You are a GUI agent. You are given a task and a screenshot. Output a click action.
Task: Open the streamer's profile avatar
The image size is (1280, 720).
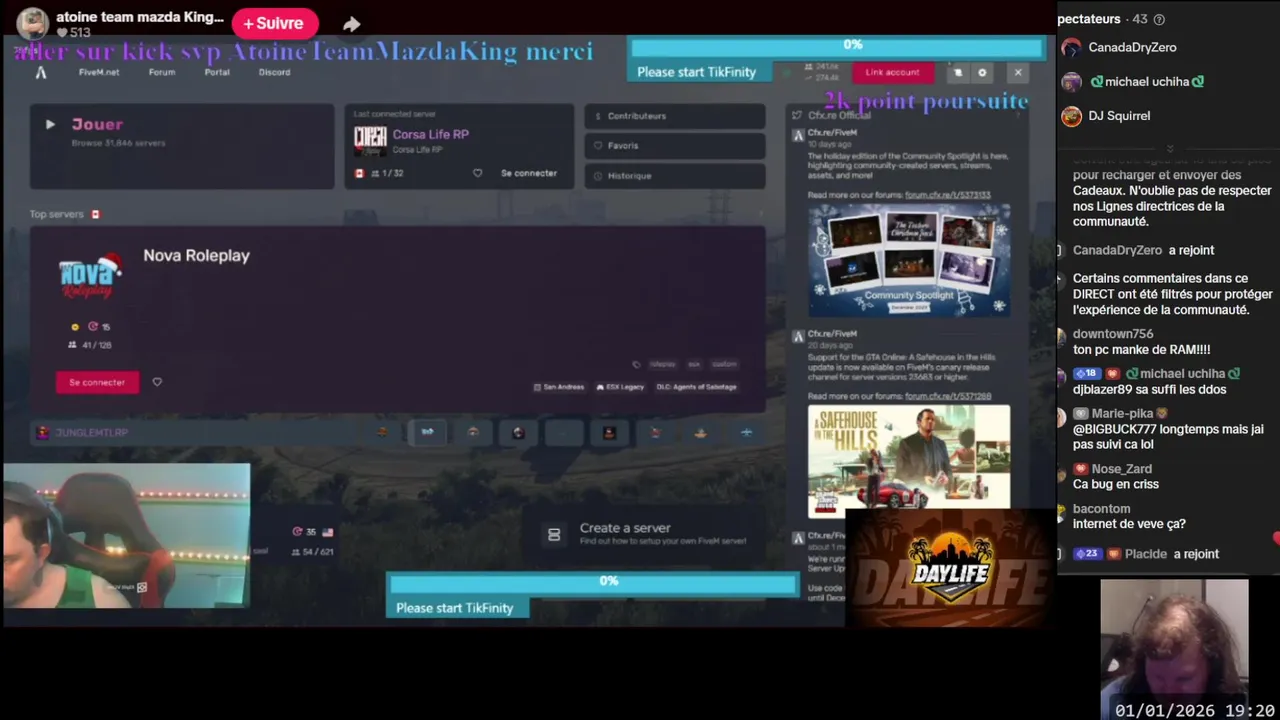pyautogui.click(x=32, y=23)
